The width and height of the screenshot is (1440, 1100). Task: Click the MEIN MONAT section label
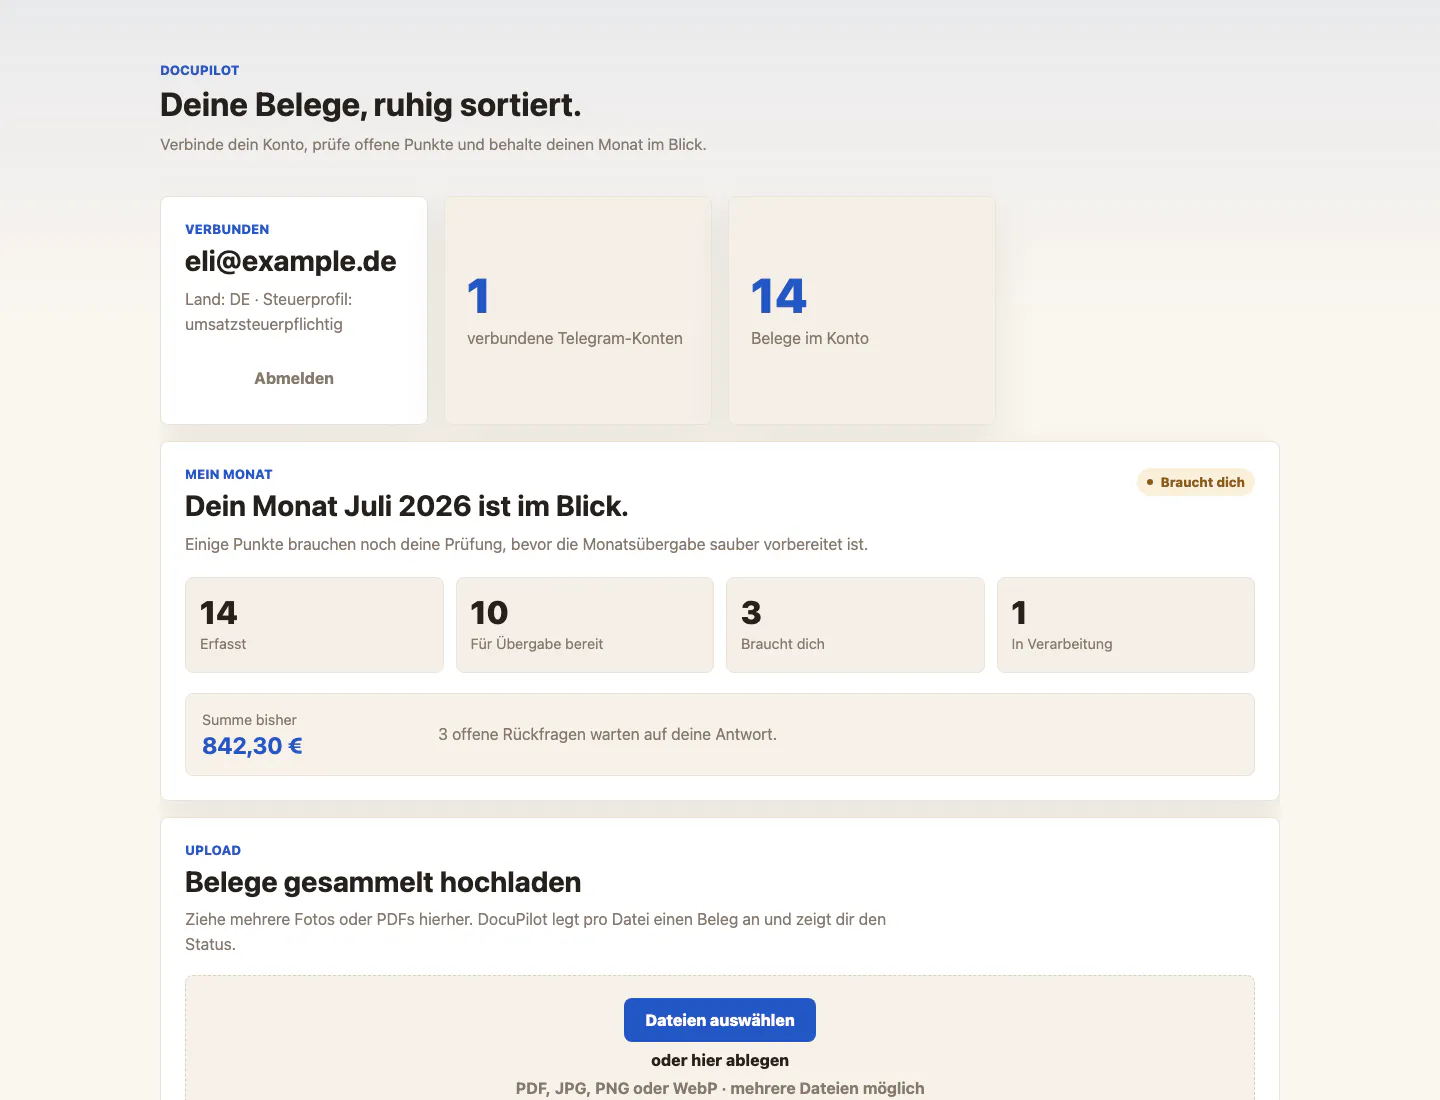coord(229,475)
